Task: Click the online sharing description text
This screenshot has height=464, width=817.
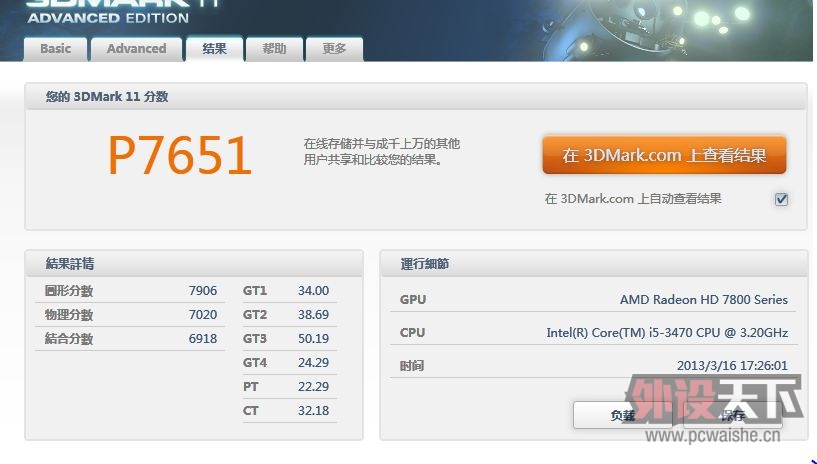Action: click(x=382, y=152)
